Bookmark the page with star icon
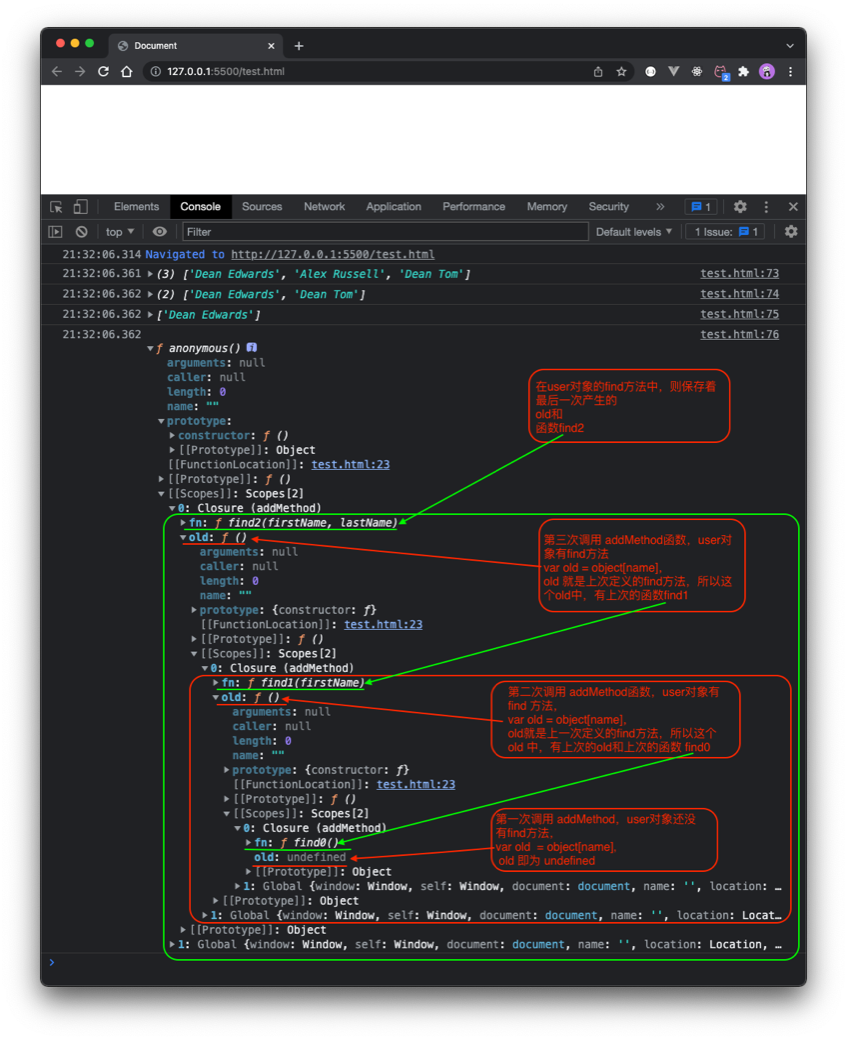The height and width of the screenshot is (1040, 847). point(621,72)
